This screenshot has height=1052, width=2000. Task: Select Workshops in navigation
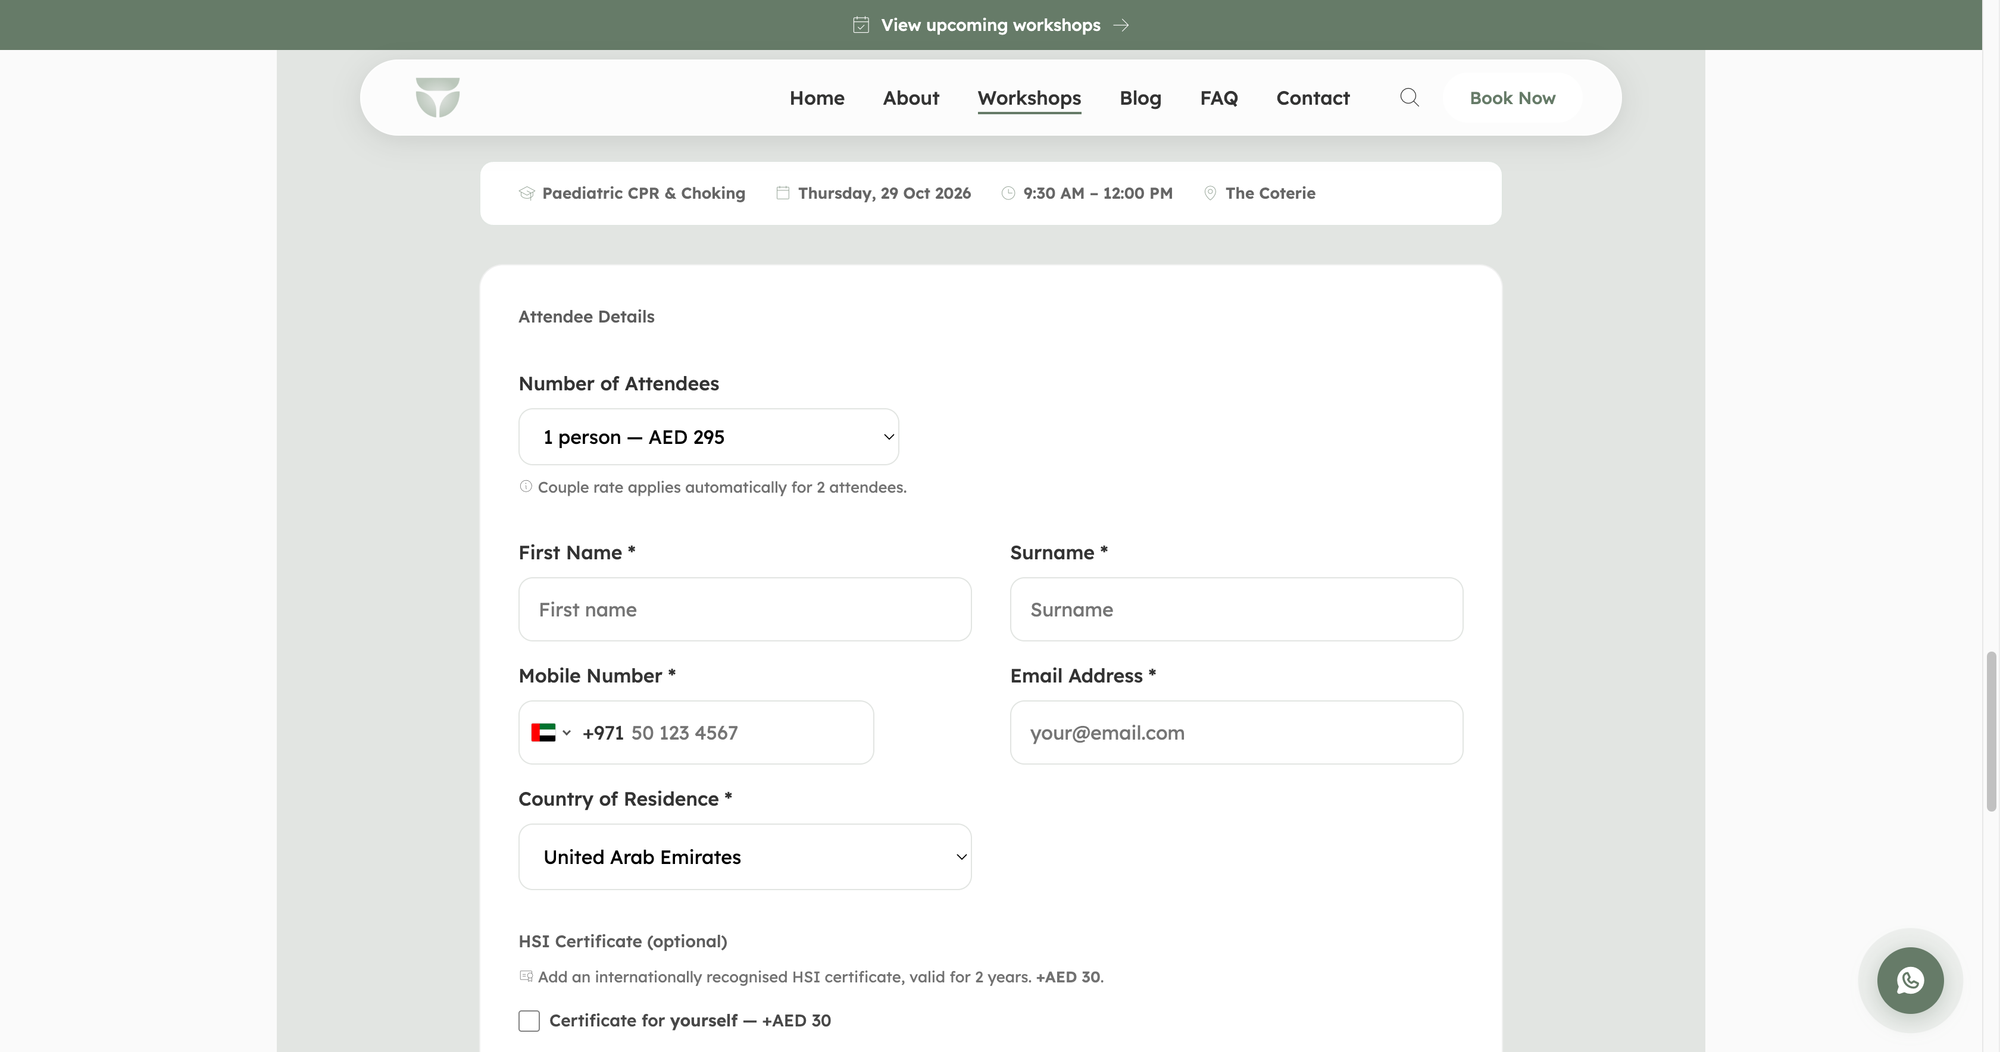(x=1029, y=98)
